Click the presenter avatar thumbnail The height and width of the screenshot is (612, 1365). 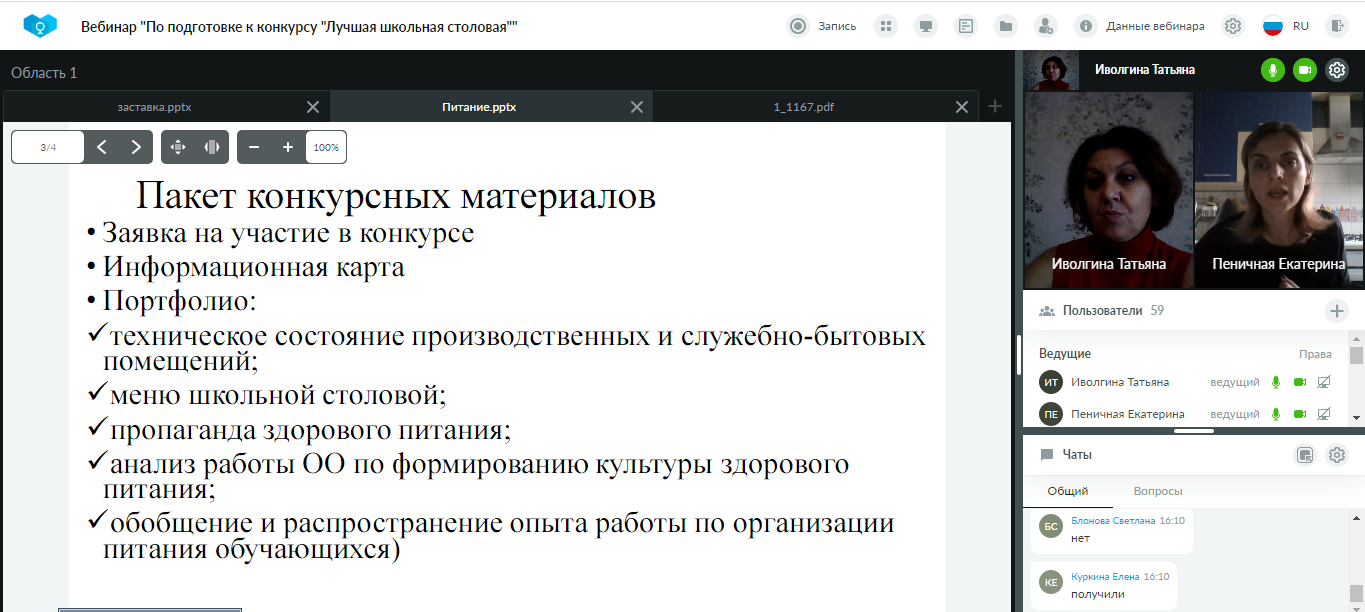point(1052,70)
